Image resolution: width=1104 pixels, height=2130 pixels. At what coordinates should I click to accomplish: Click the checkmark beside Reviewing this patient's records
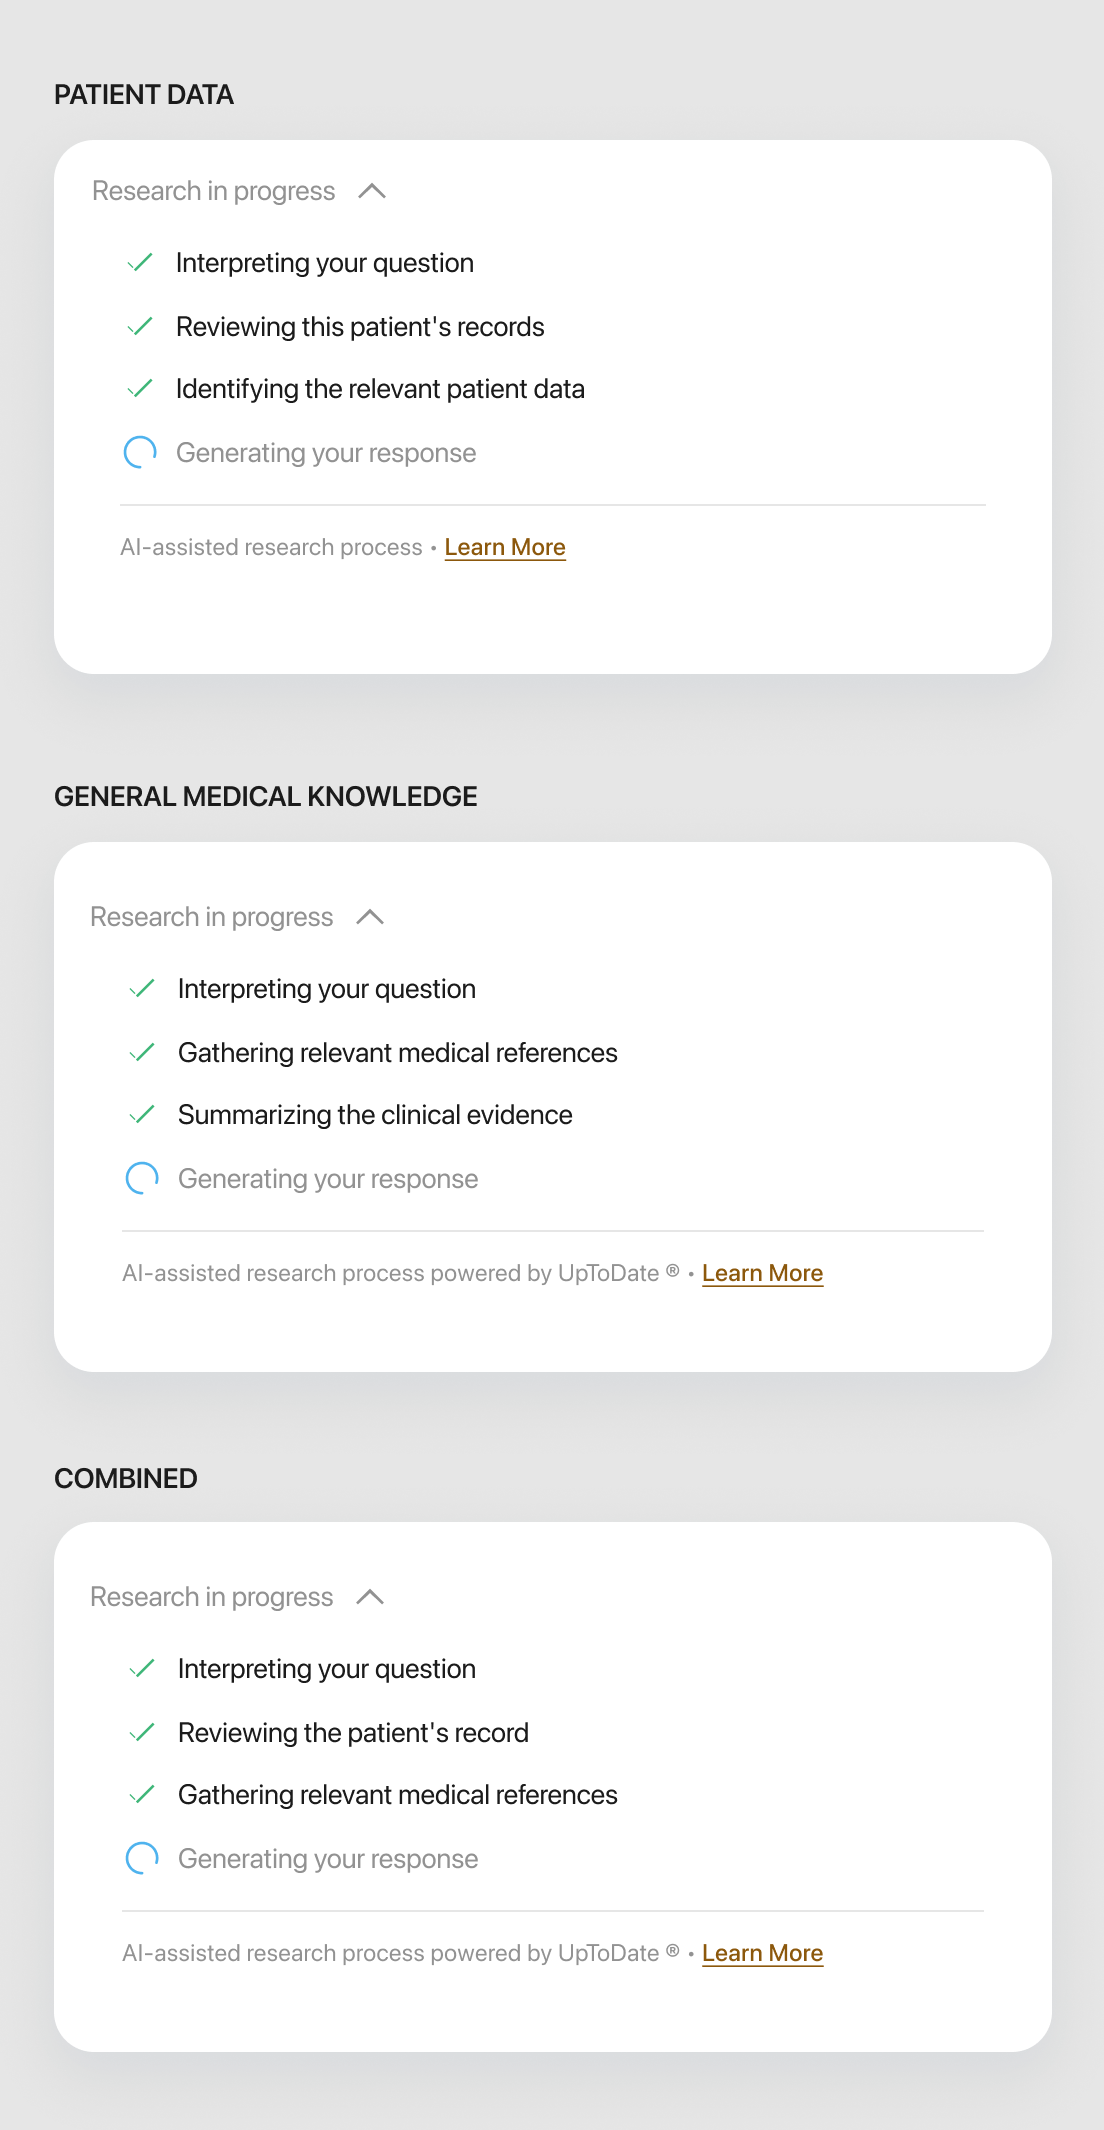(x=140, y=326)
